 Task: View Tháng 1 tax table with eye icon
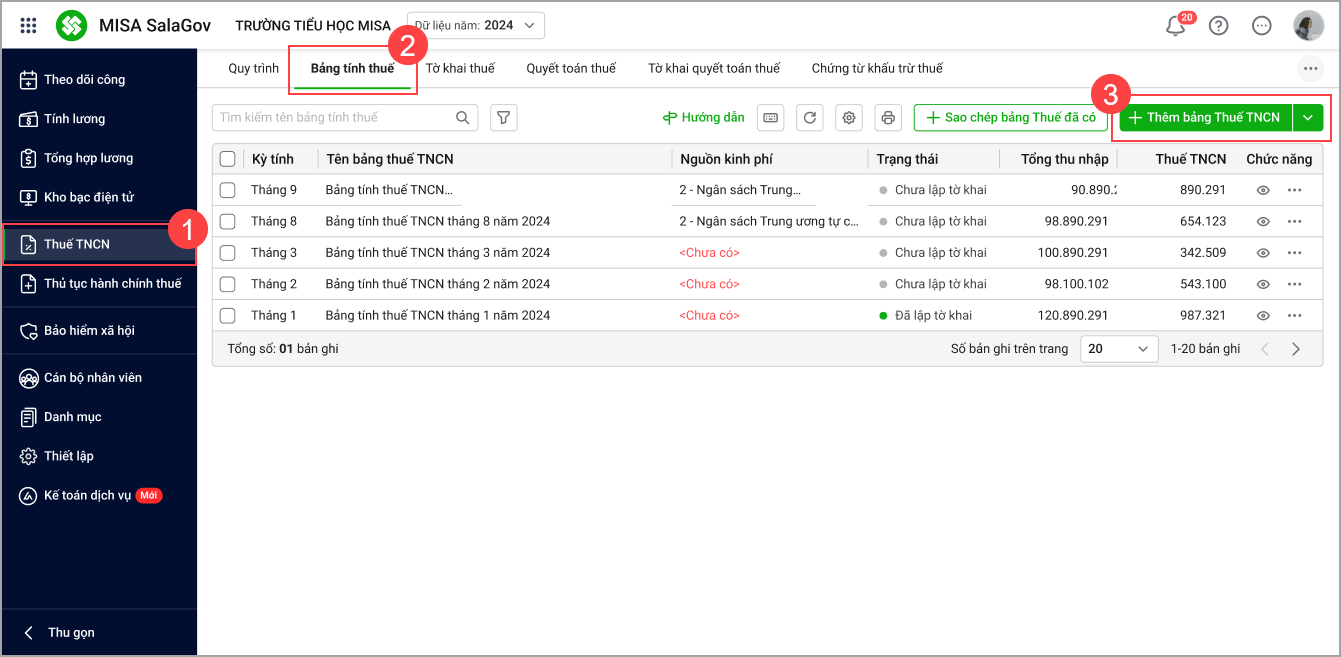coord(1263,316)
